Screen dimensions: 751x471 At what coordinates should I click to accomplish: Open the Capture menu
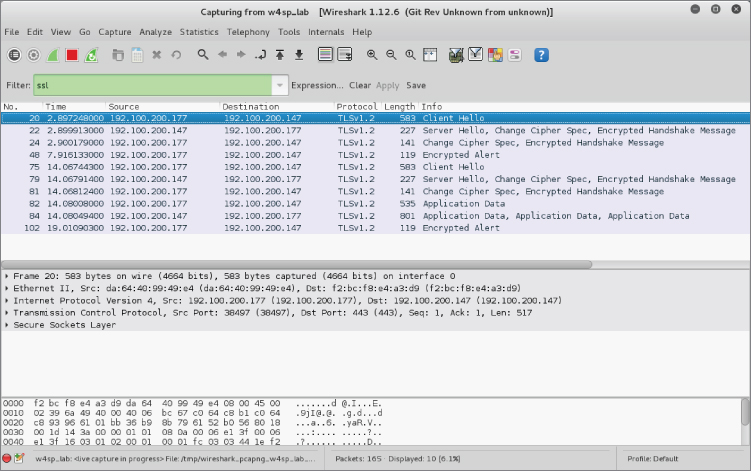(x=114, y=32)
